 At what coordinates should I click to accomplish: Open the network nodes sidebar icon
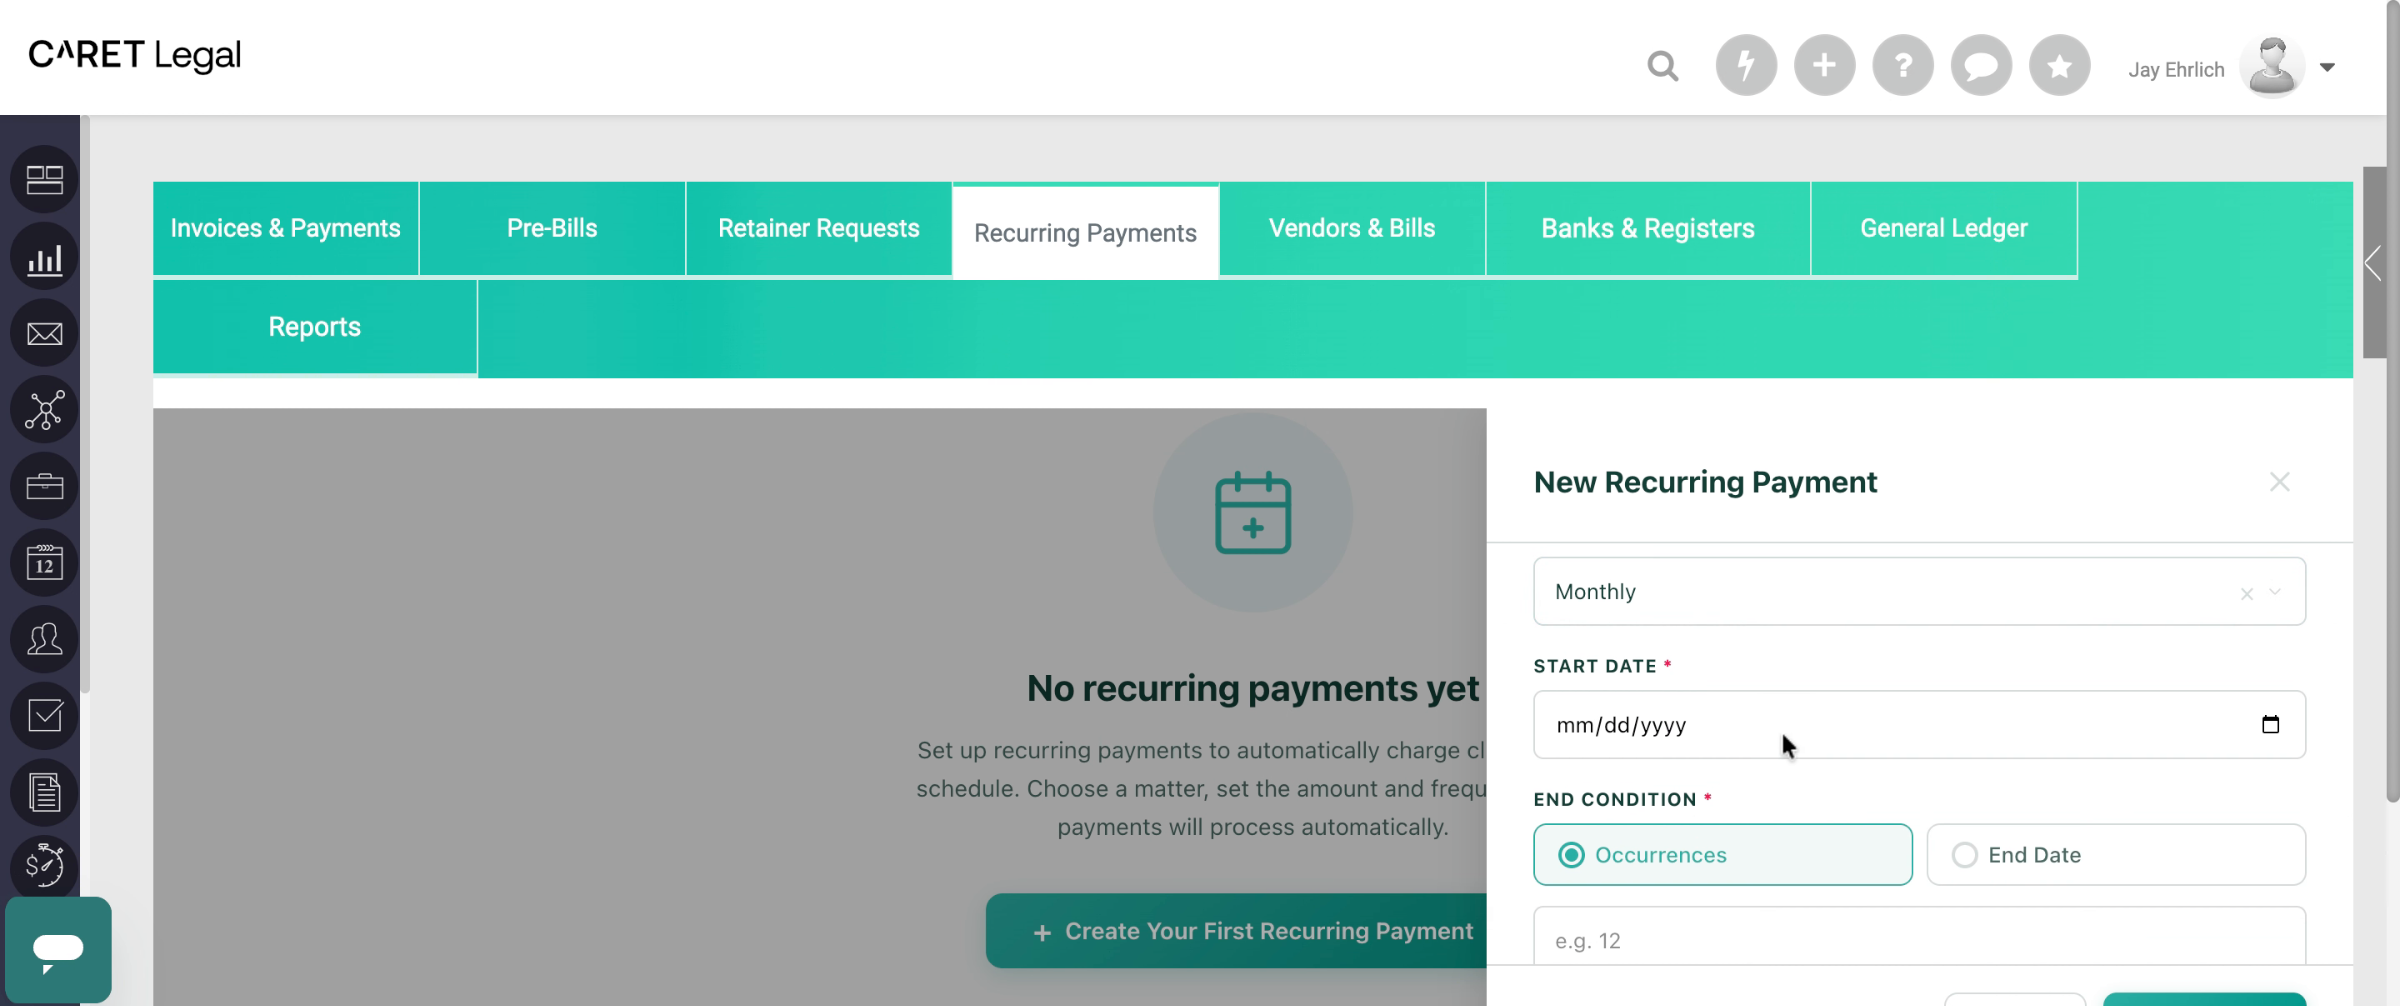point(44,410)
